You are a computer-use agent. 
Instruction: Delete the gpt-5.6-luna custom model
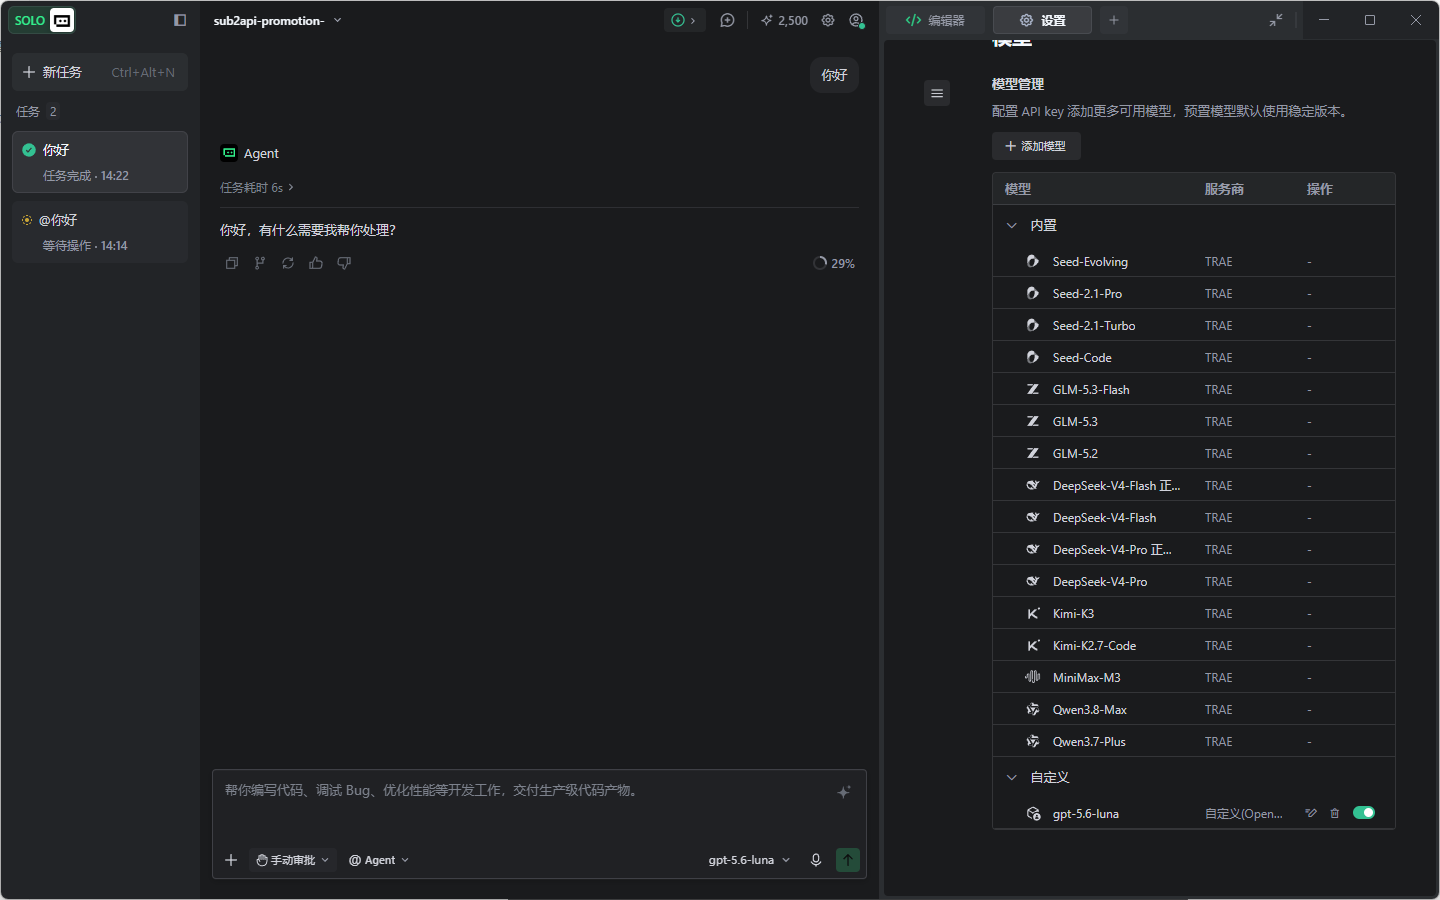click(x=1334, y=813)
